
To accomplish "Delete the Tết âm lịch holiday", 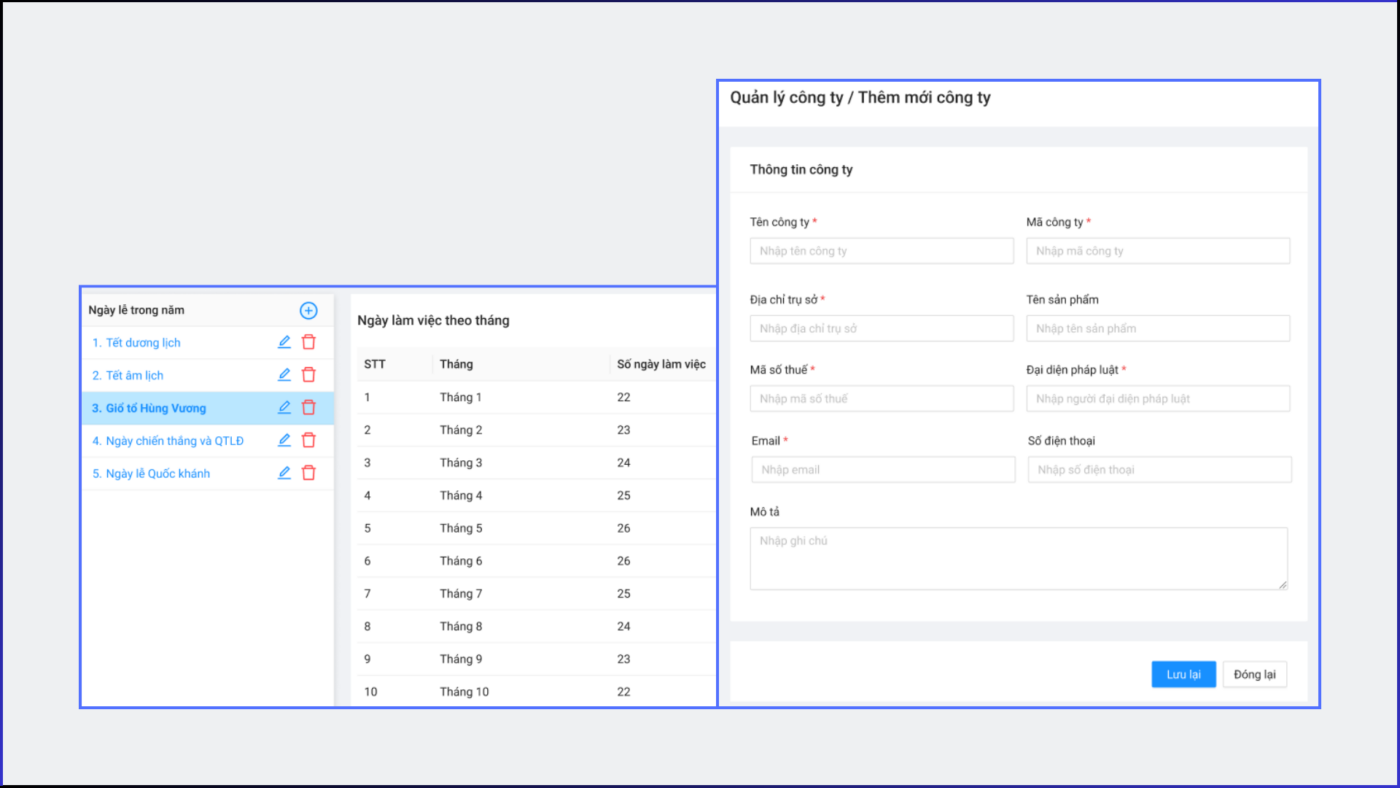I will pyautogui.click(x=309, y=375).
